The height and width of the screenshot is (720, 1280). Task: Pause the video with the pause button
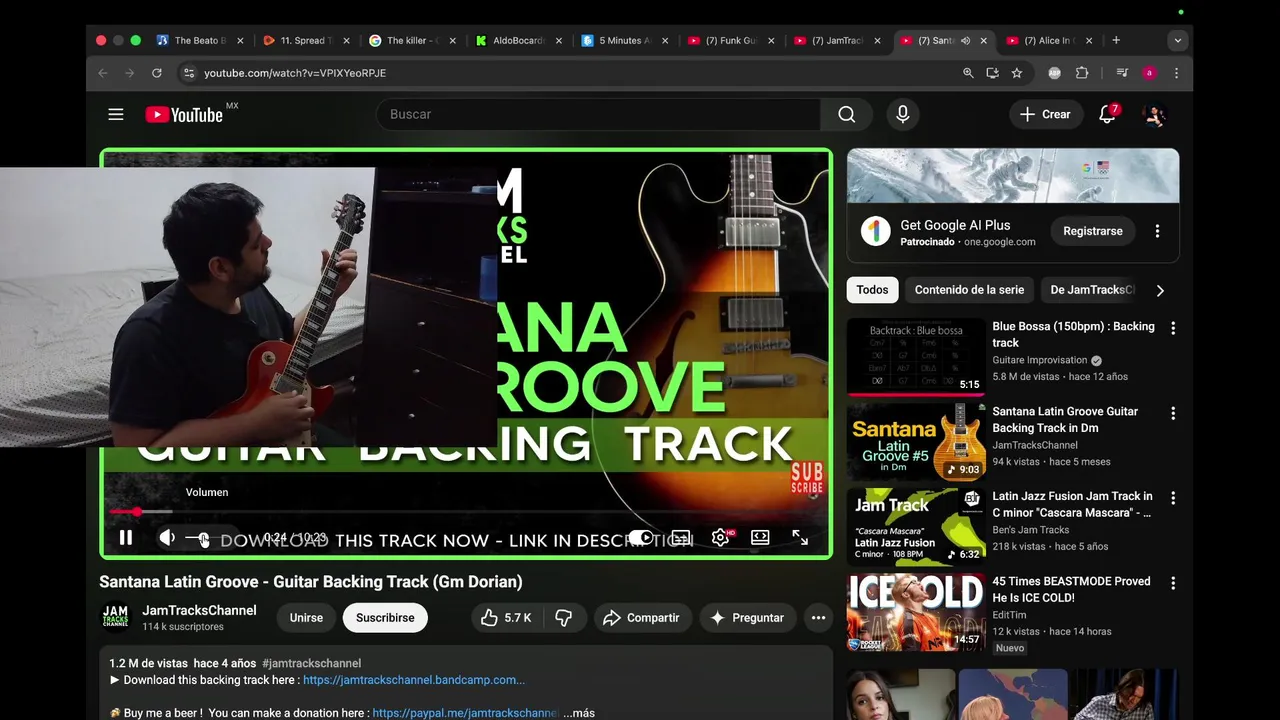pyautogui.click(x=126, y=538)
